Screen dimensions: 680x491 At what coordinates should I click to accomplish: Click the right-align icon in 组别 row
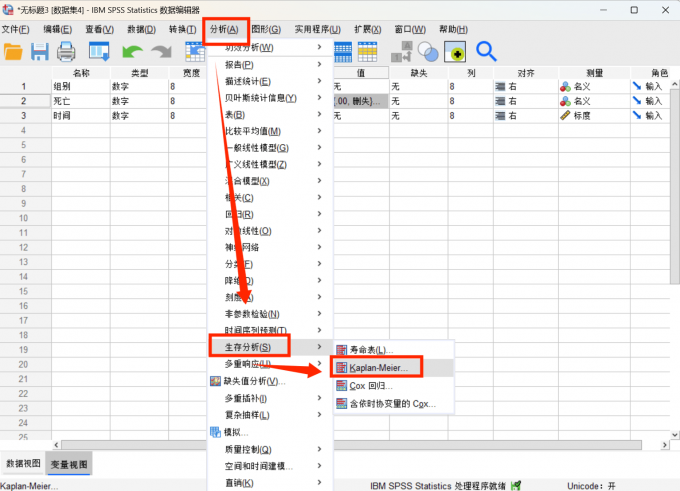(500, 87)
